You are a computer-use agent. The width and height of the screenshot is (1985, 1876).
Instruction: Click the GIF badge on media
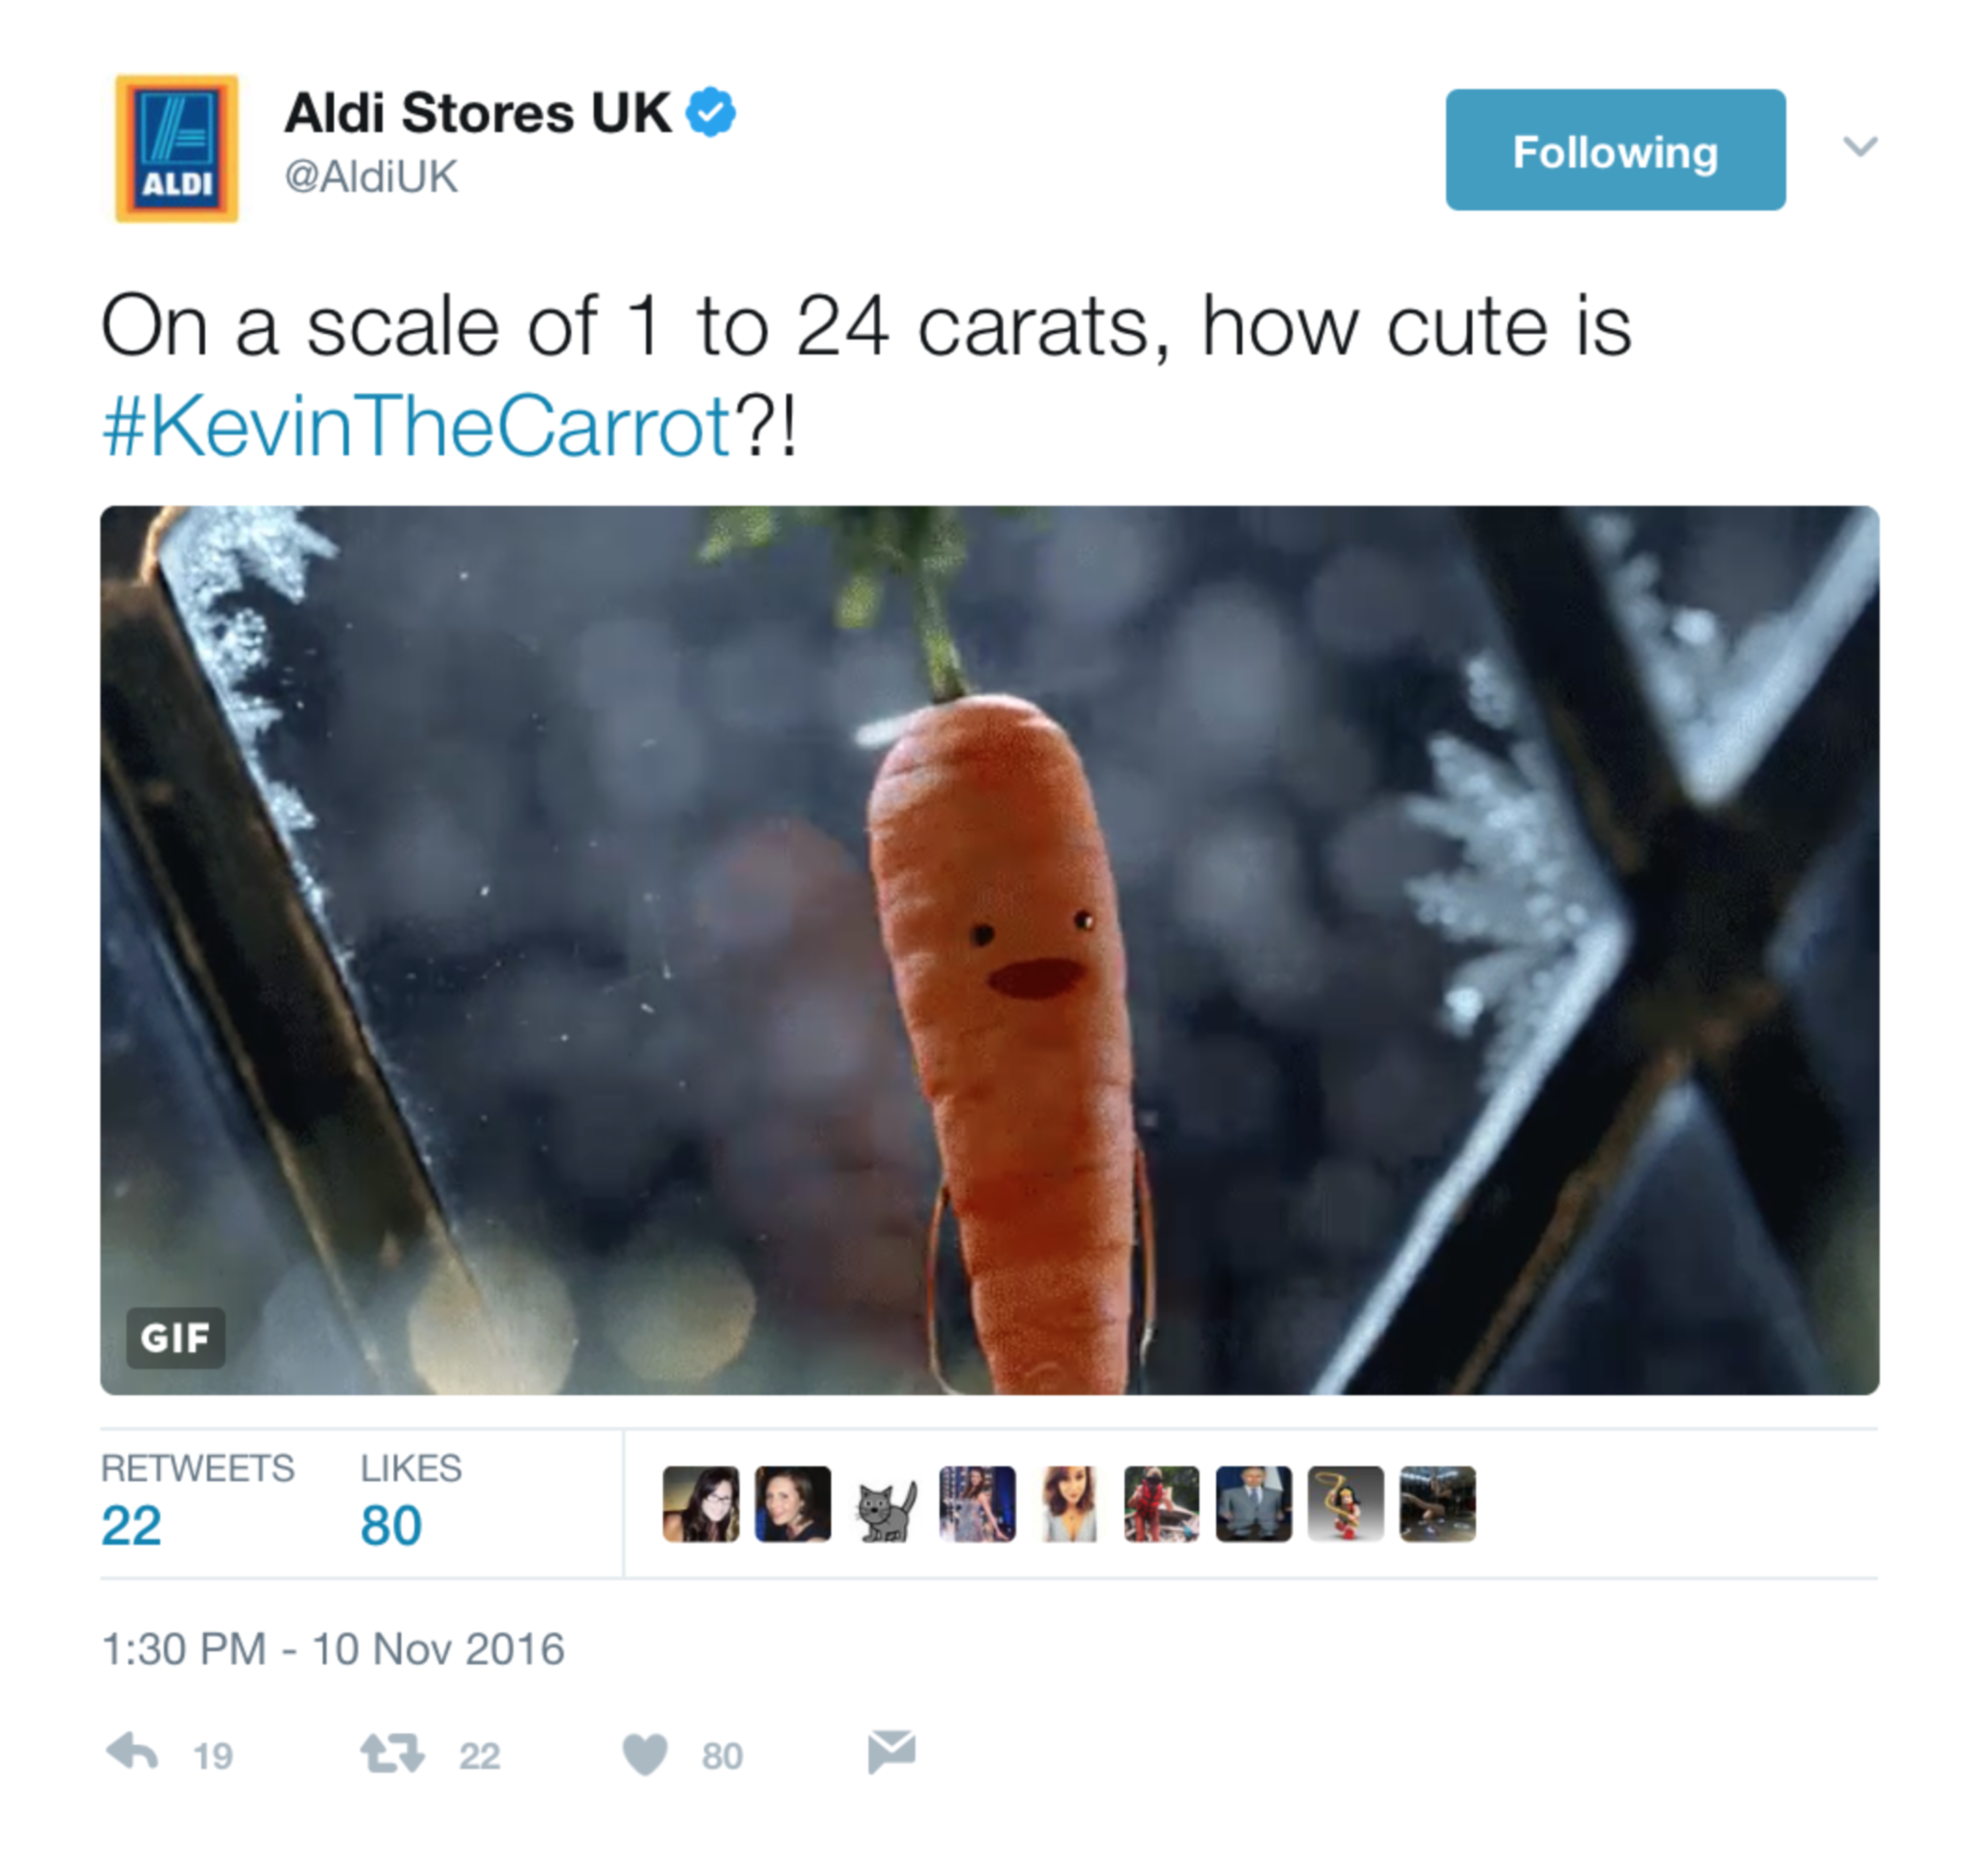(x=175, y=1337)
